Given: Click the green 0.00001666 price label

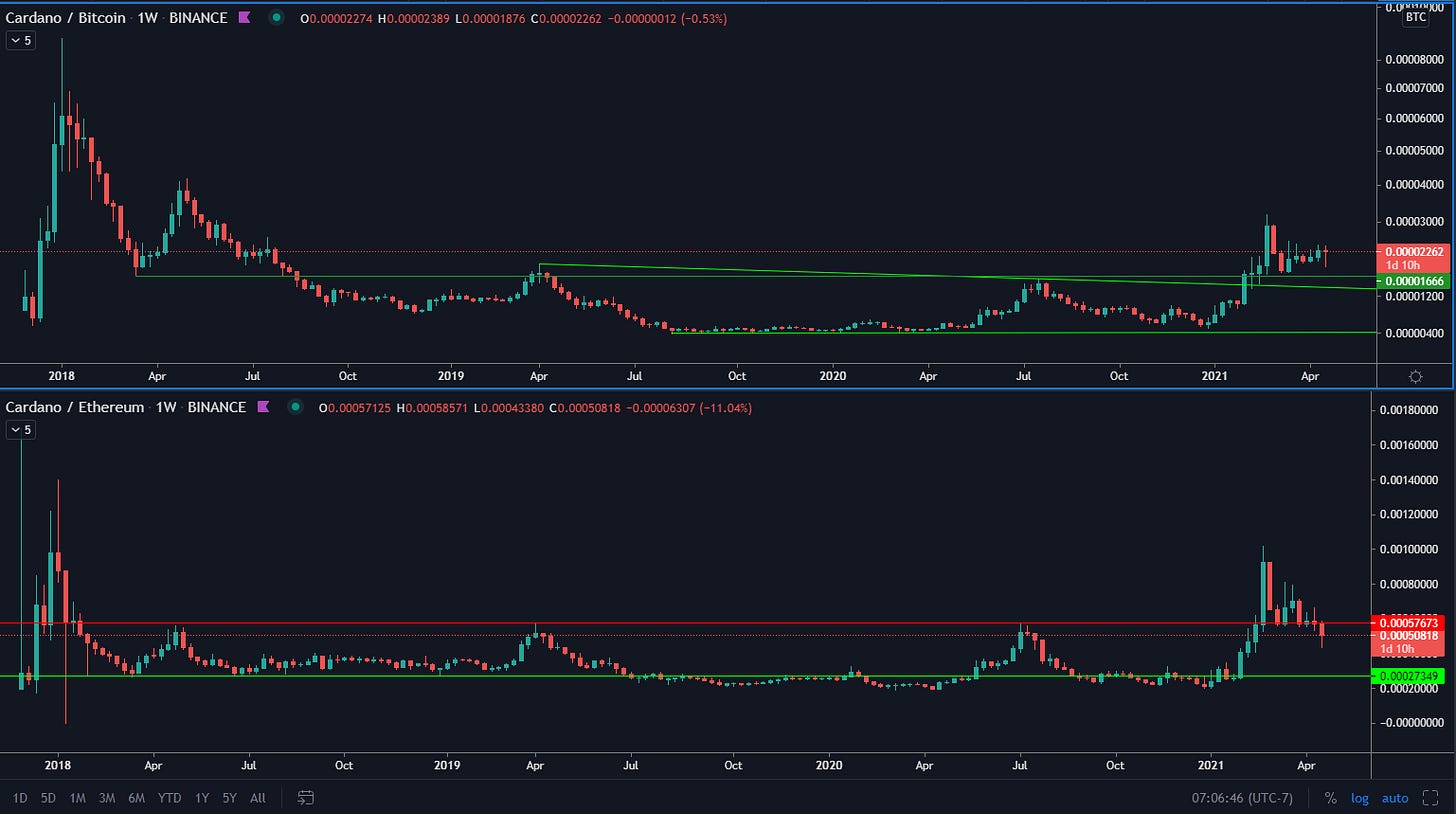Looking at the screenshot, I should tap(1413, 282).
